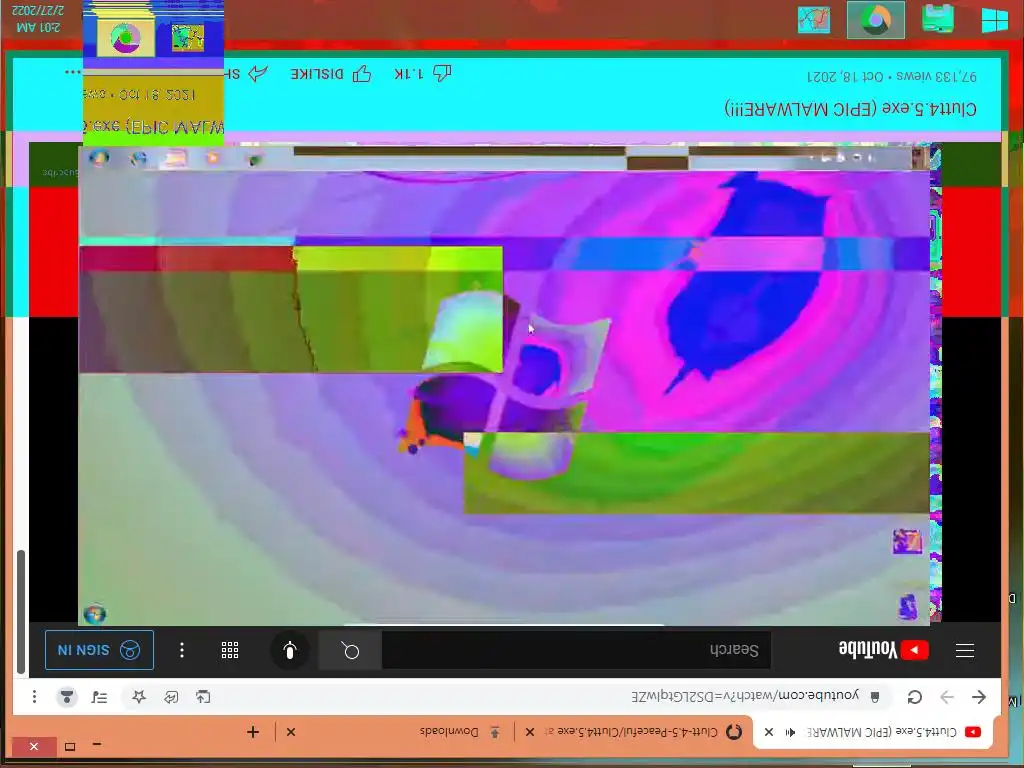
Task: Click the YouTube logo
Action: pos(883,649)
